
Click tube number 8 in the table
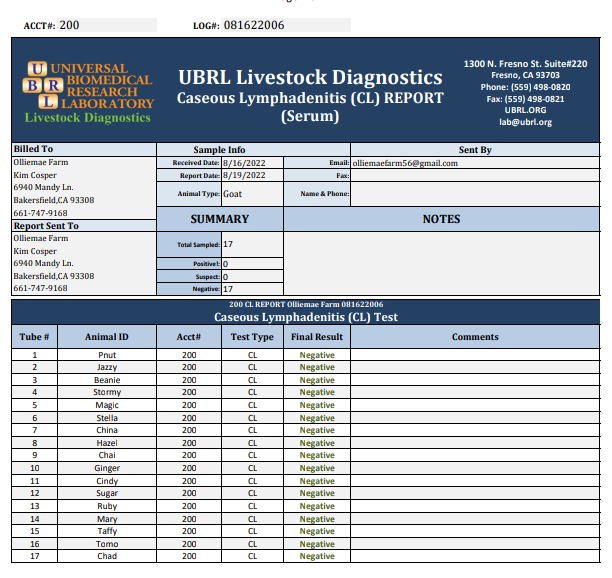(x=35, y=443)
